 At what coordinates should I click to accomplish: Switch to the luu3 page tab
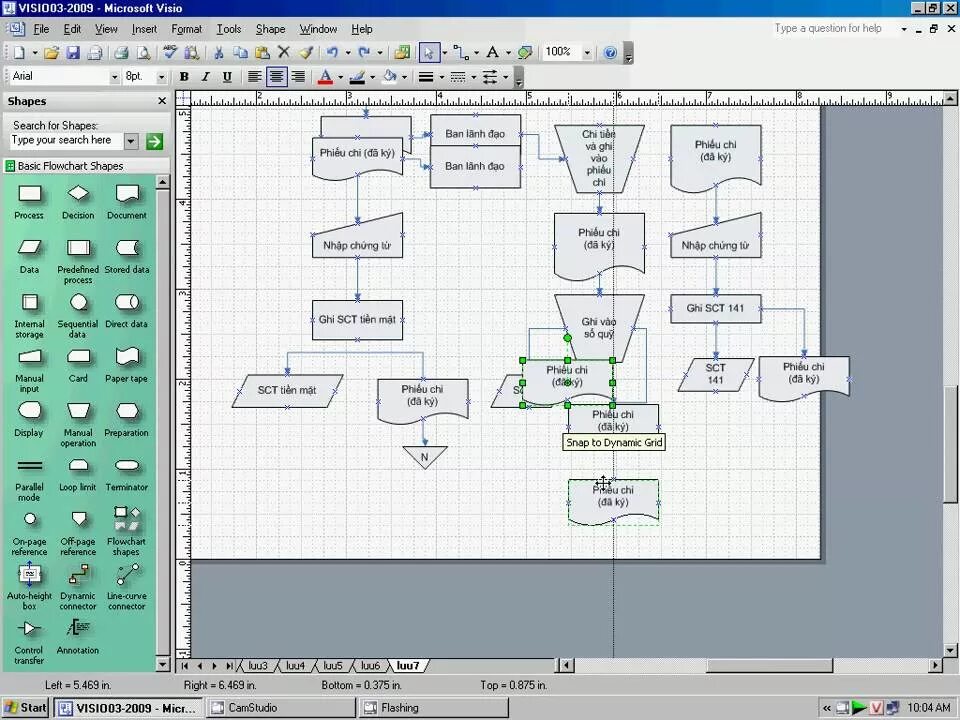[258, 666]
